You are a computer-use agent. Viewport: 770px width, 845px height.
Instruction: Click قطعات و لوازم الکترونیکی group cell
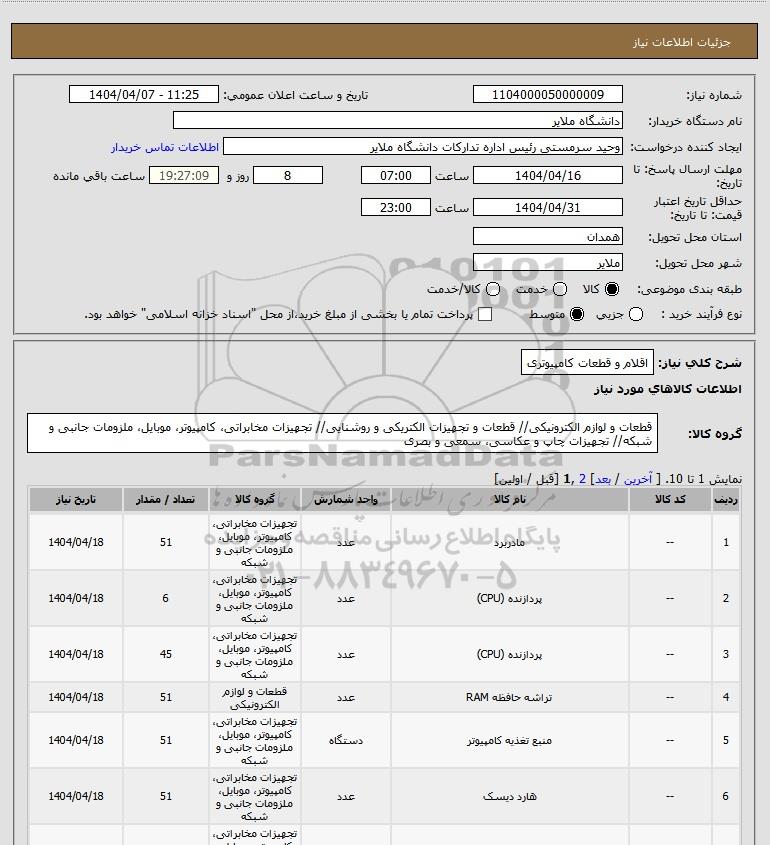(254, 698)
